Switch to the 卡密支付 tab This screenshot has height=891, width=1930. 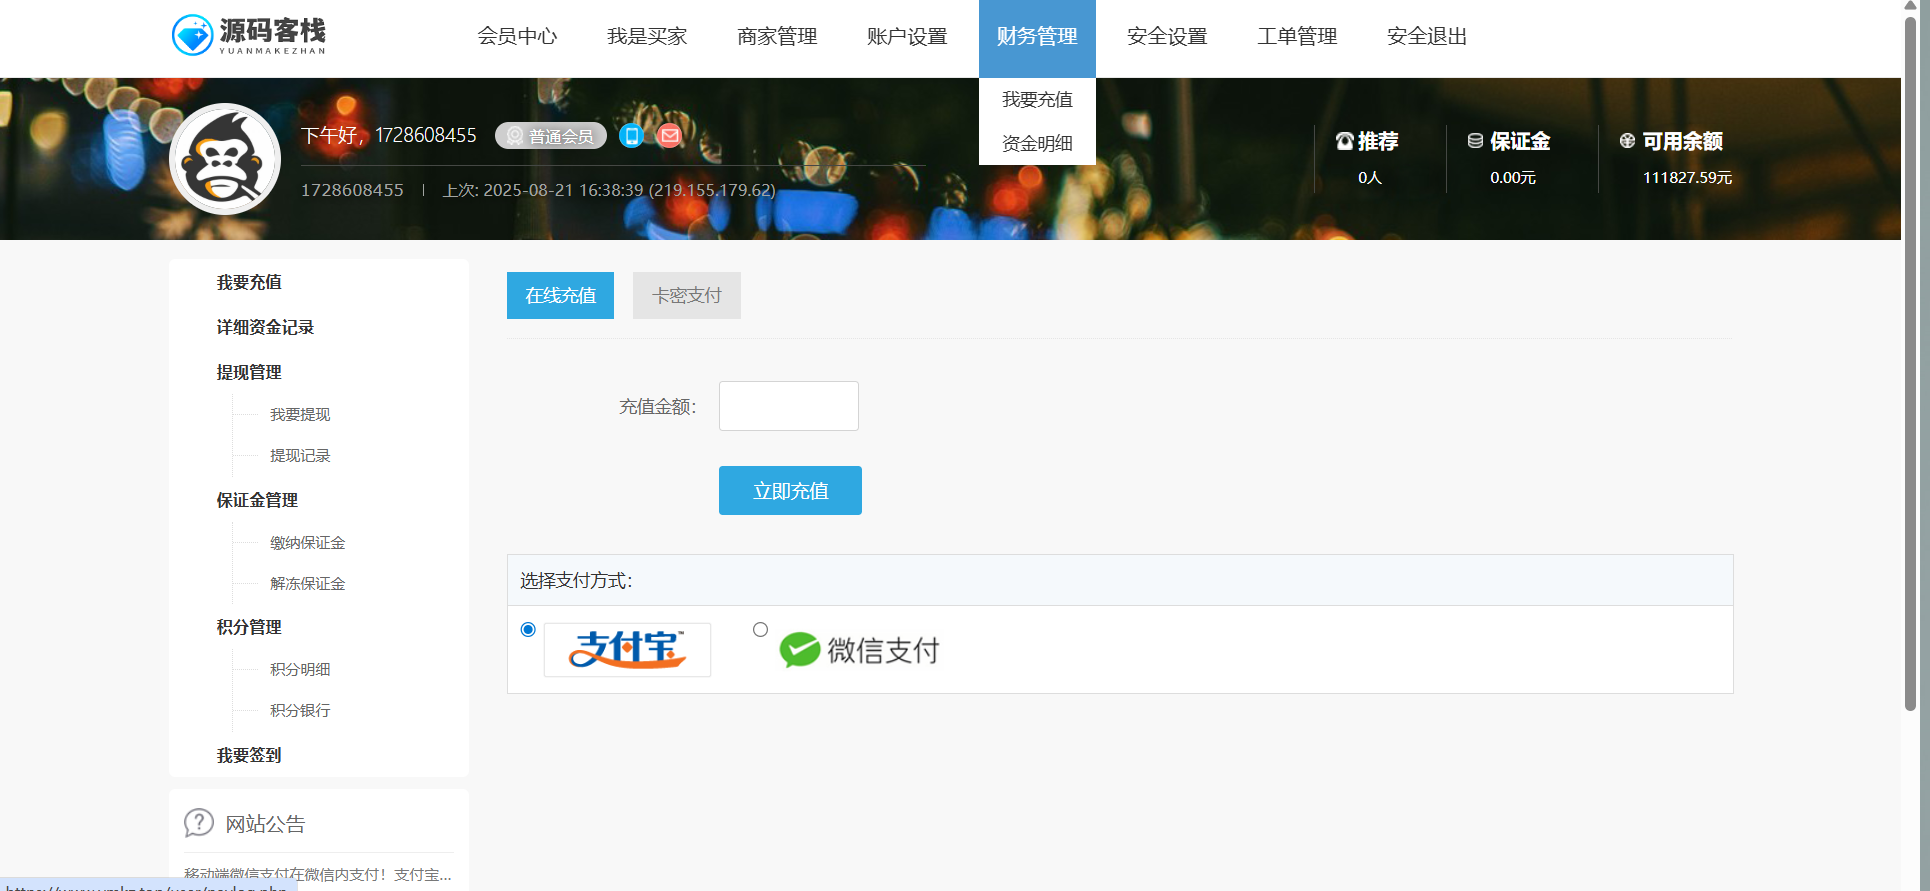click(687, 295)
